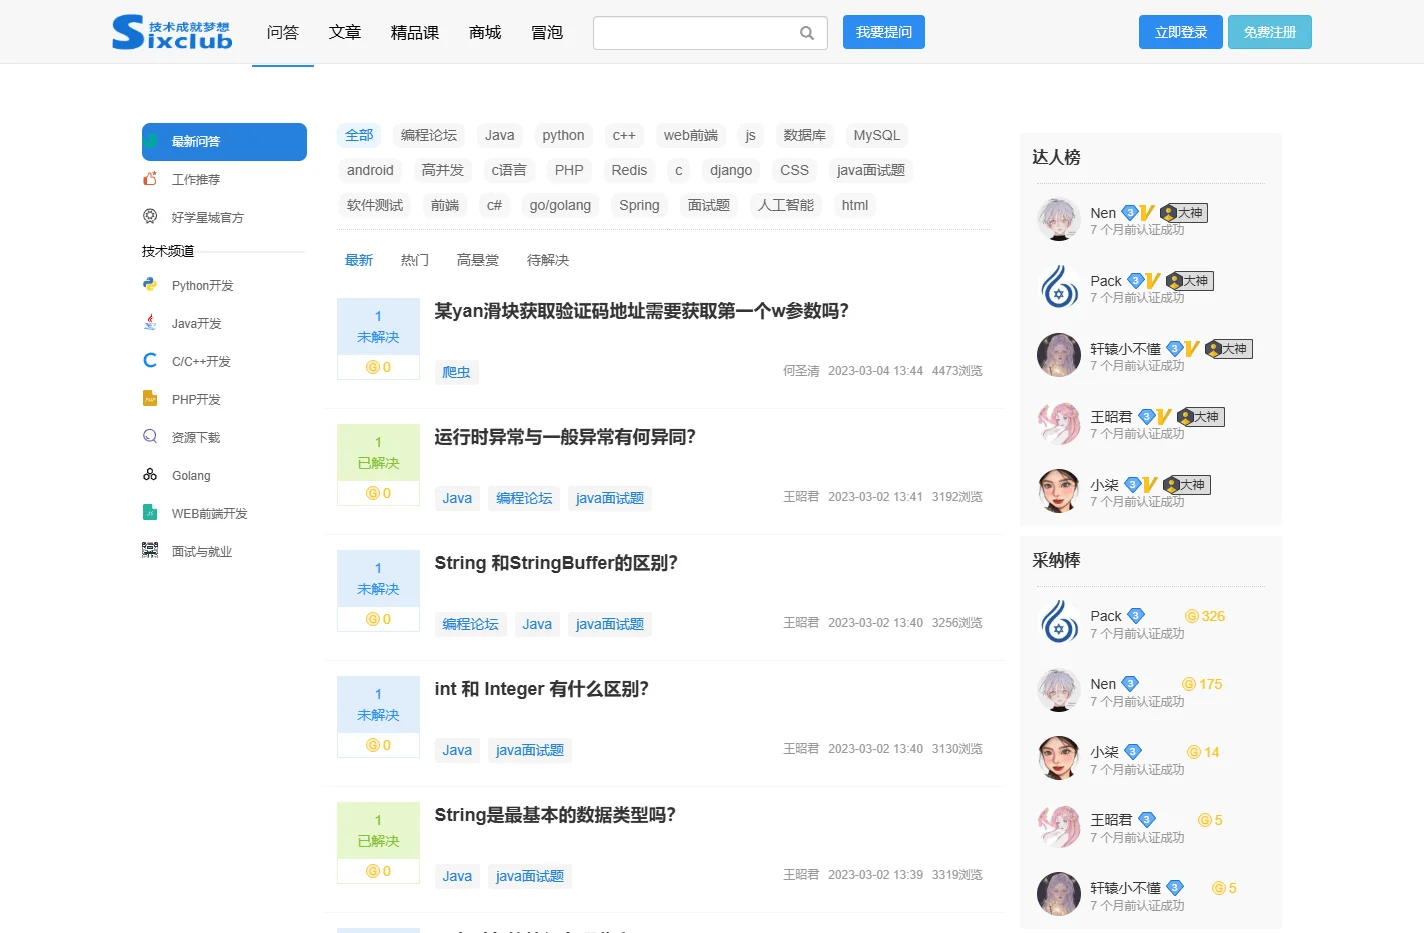Viewport: 1424px width, 933px height.
Task: Click 未解决 status box of int 和 Integer question
Action: coord(378,705)
